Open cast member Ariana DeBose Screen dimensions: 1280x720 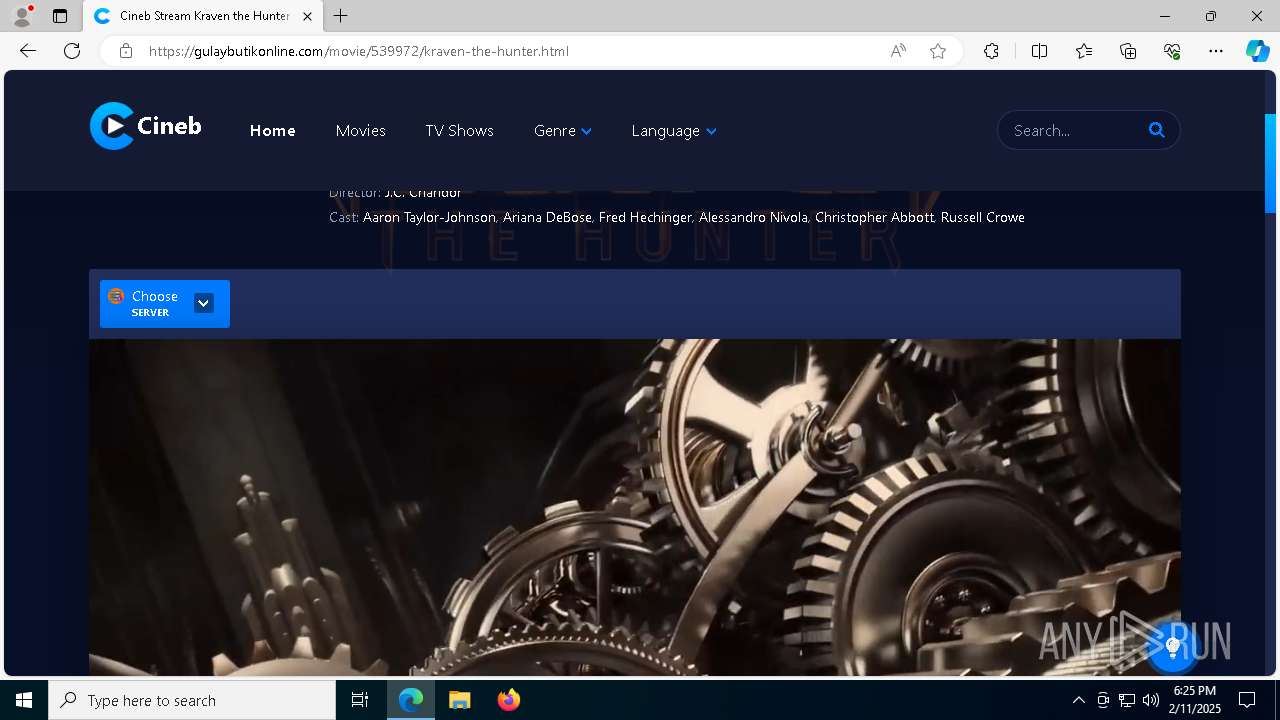[x=547, y=217]
